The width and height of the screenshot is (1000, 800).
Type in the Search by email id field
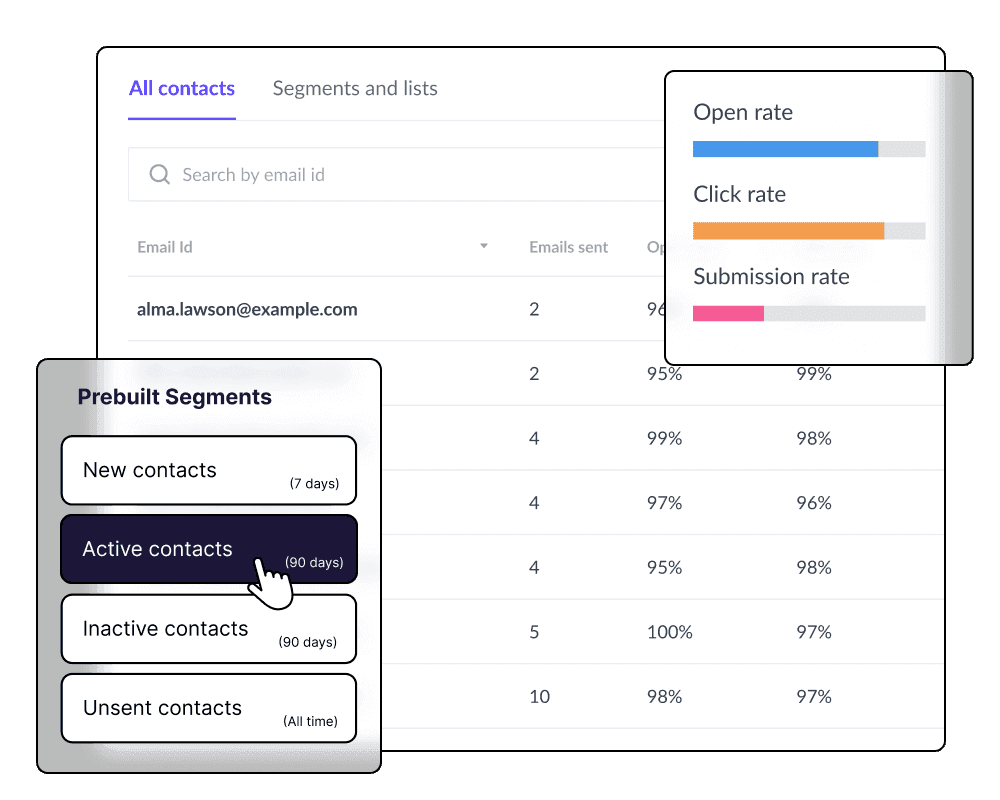click(400, 175)
